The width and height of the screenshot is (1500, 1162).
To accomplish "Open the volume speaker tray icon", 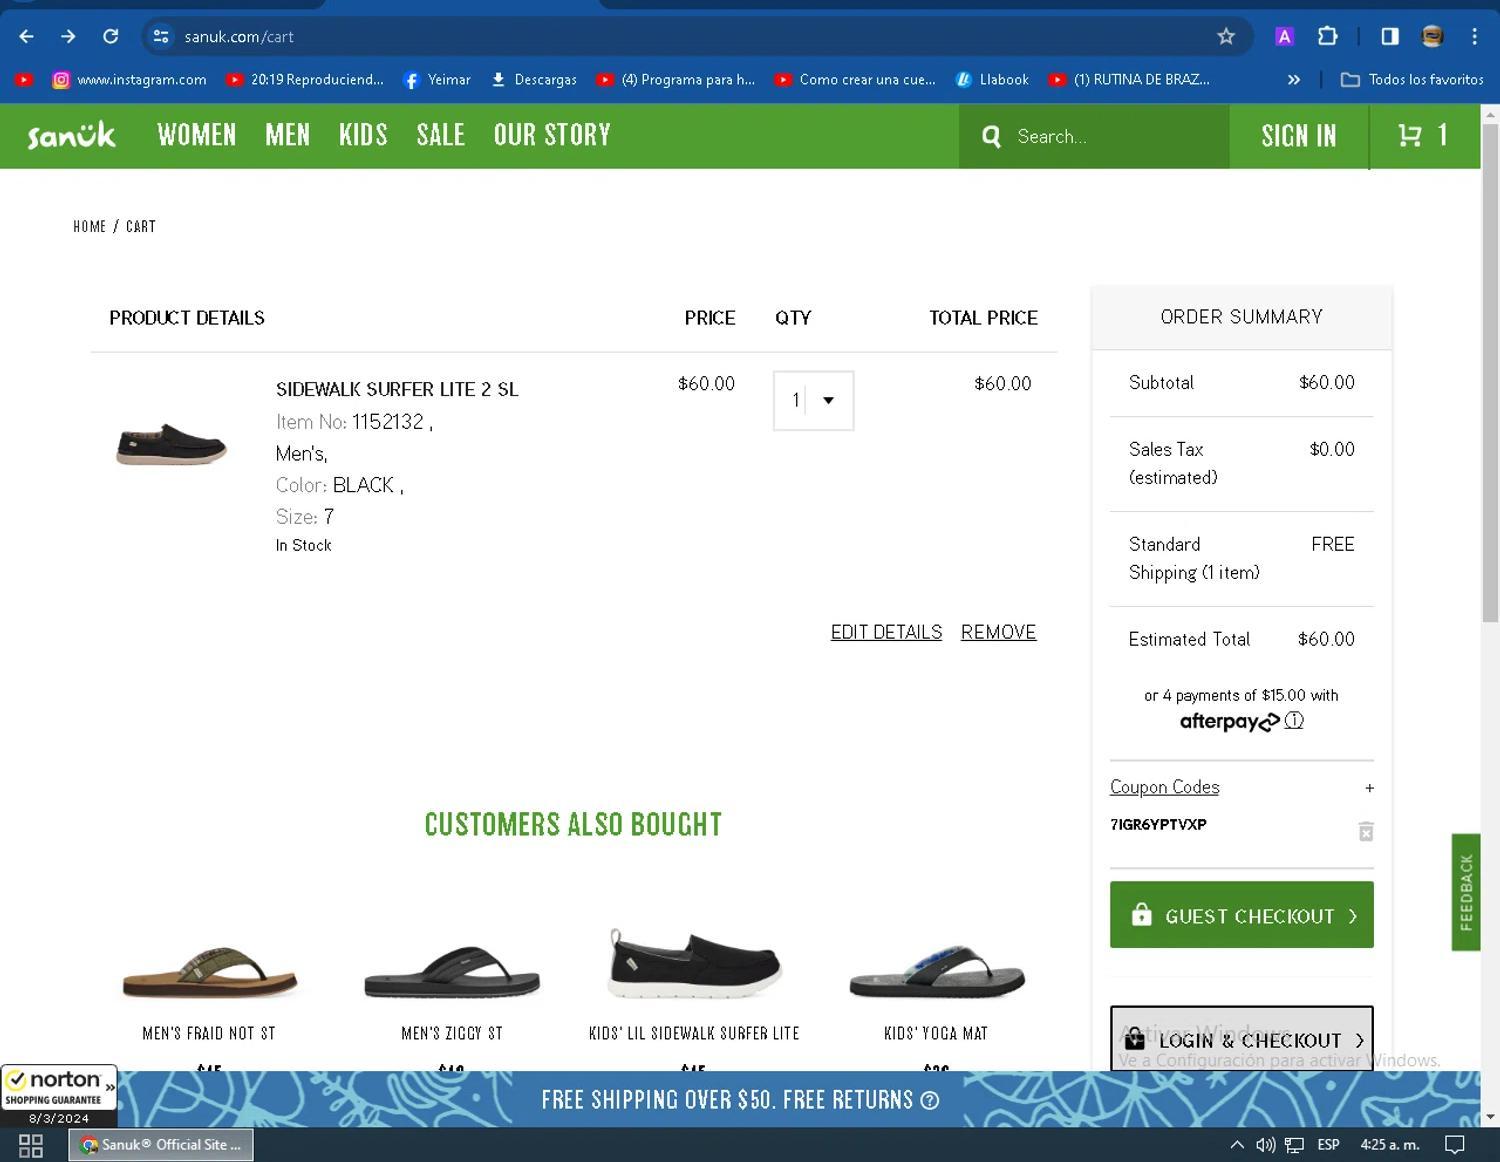I will [1266, 1145].
